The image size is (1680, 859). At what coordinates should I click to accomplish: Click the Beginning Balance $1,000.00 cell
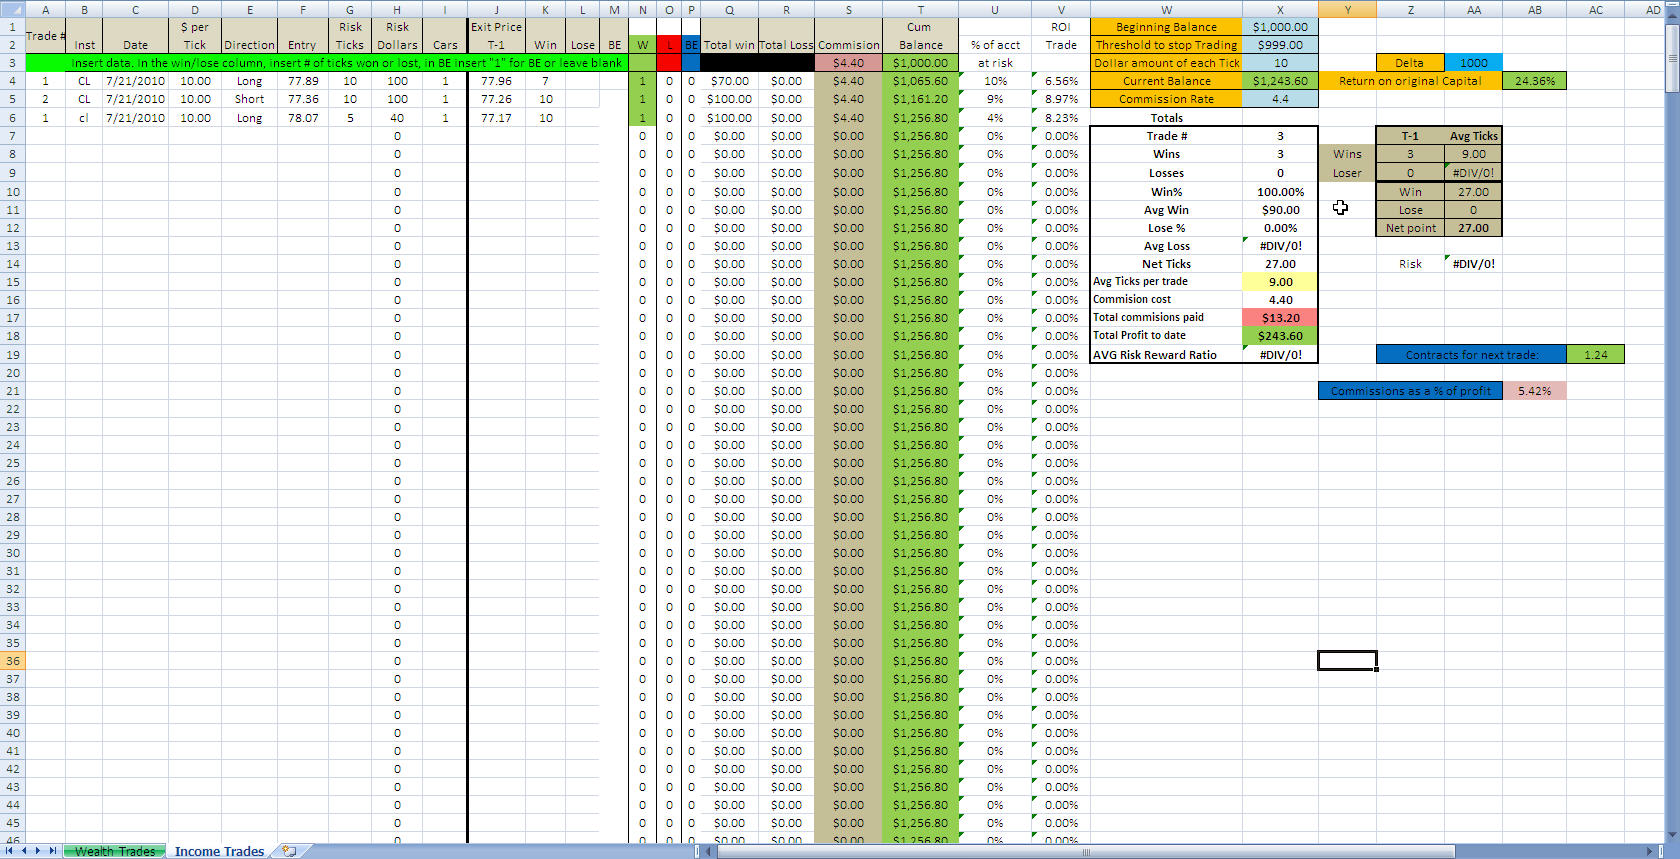click(x=1280, y=27)
